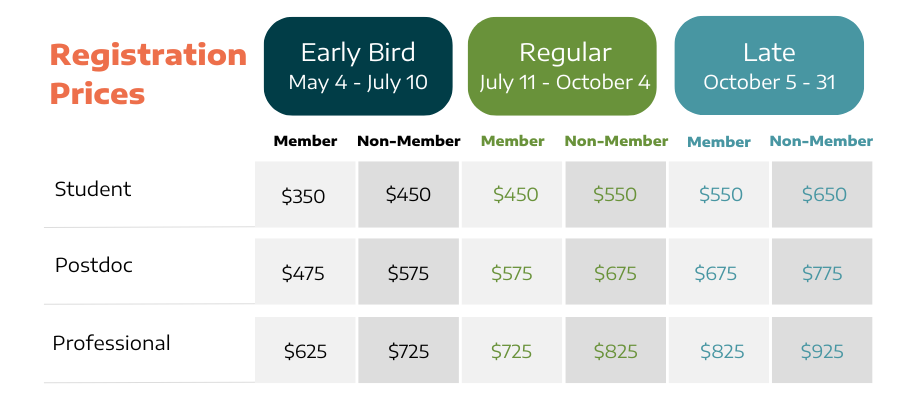Screen dimensions: 900x400
Task: Select the $625 Professional Early Bird price
Action: tap(304, 351)
